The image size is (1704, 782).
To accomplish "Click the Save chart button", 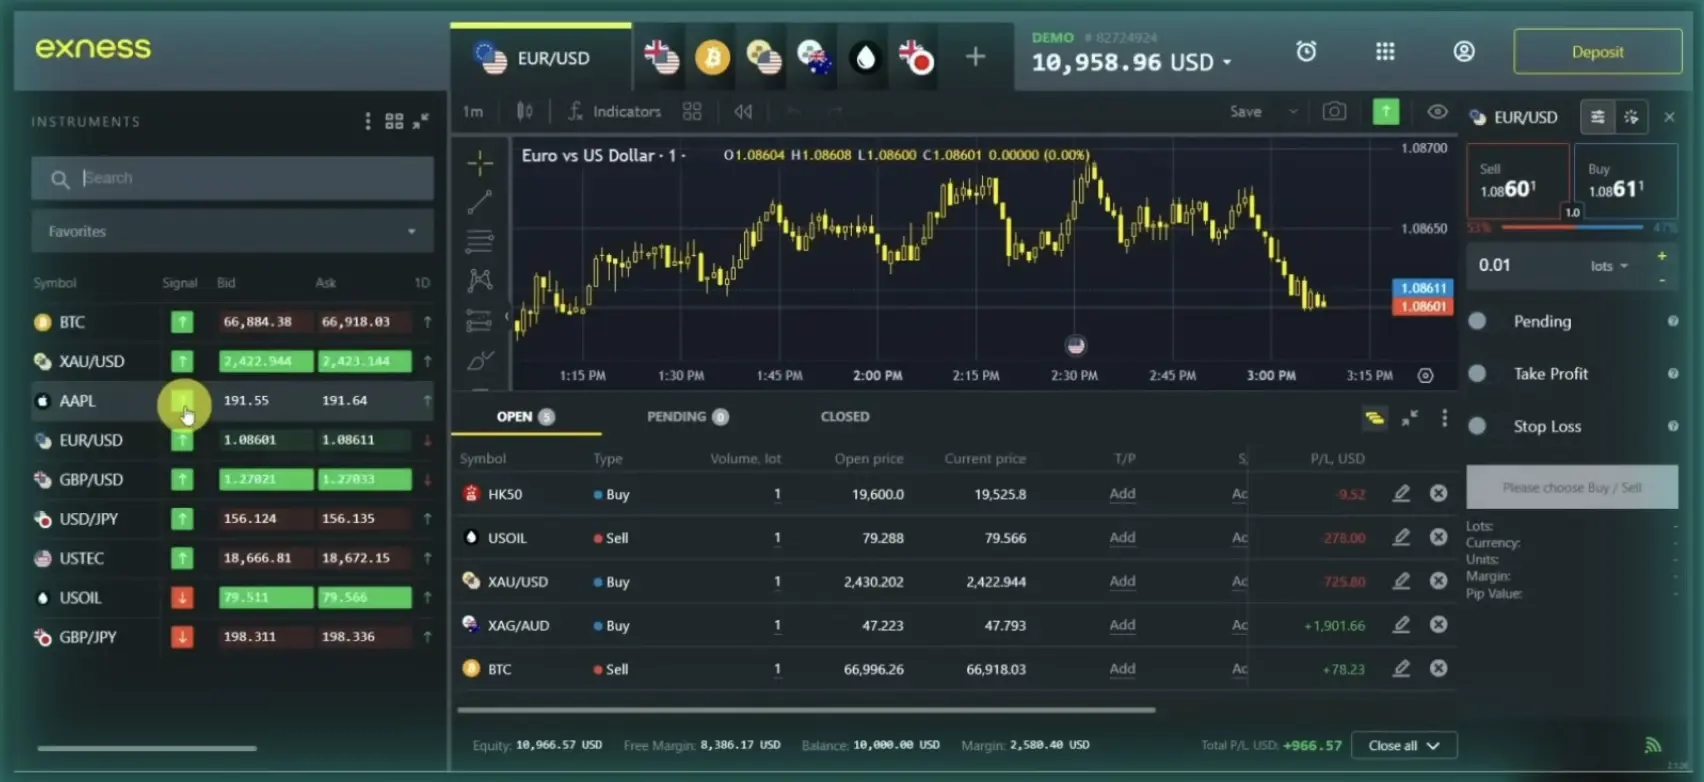I will (1245, 111).
